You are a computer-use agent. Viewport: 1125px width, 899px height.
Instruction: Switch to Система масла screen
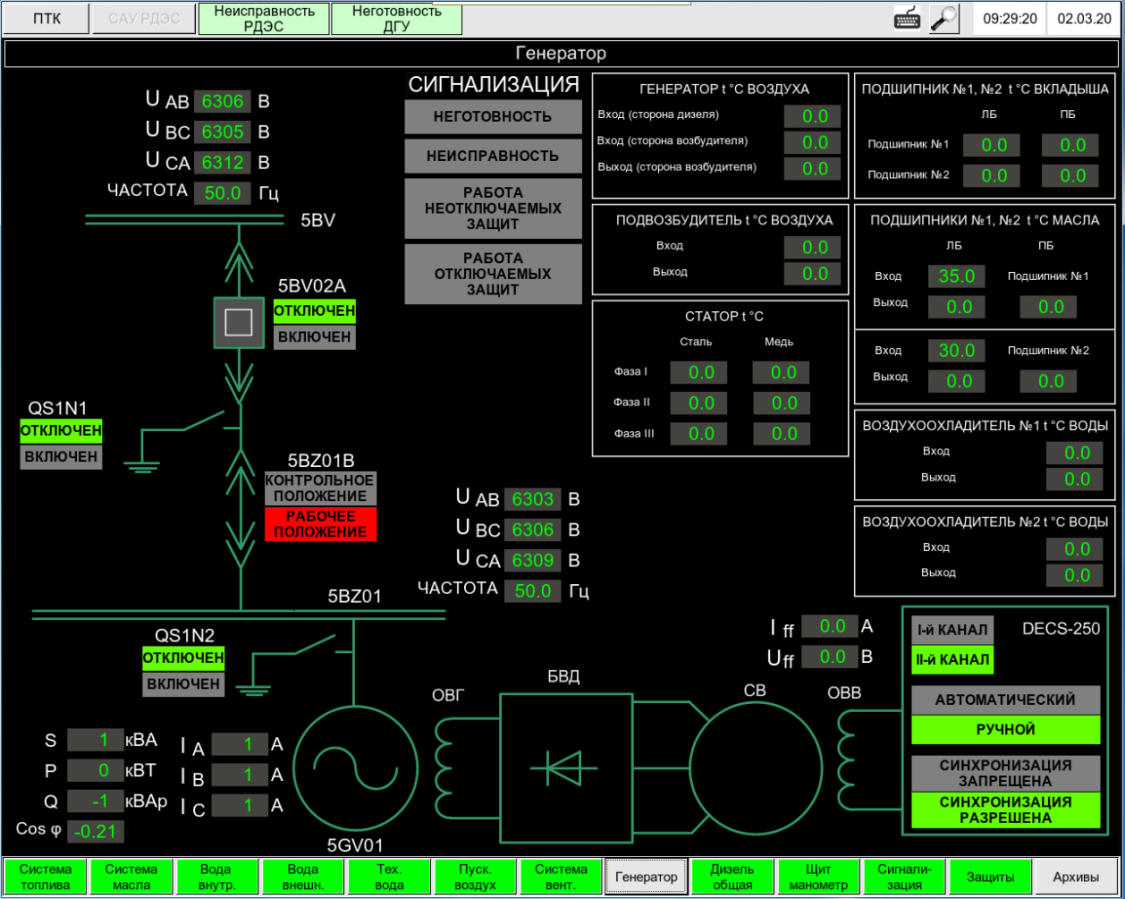pyautogui.click(x=131, y=877)
